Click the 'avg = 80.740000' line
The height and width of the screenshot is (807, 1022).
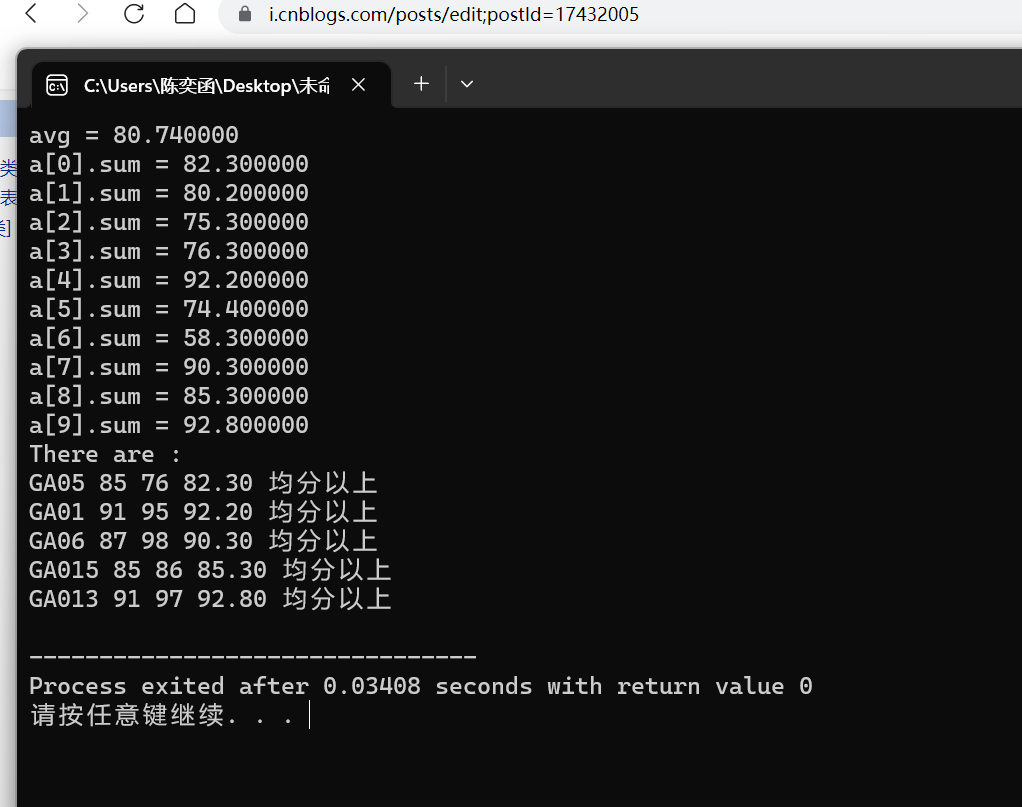pyautogui.click(x=134, y=135)
